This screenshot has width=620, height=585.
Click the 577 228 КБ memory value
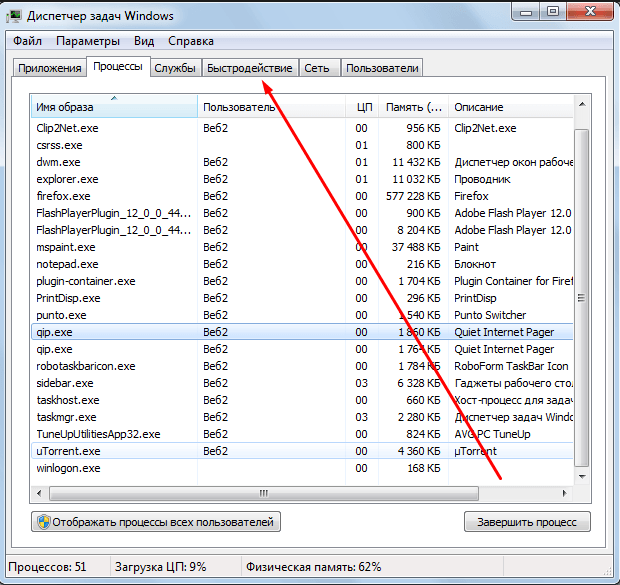tap(413, 196)
